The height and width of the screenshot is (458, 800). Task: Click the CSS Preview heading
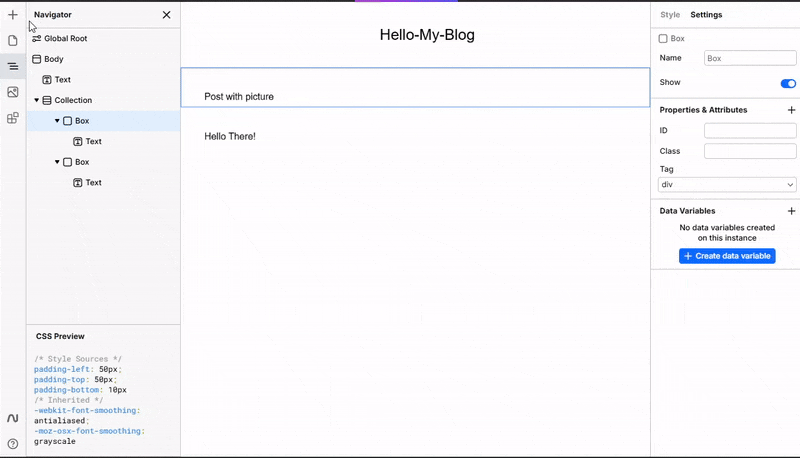click(60, 336)
